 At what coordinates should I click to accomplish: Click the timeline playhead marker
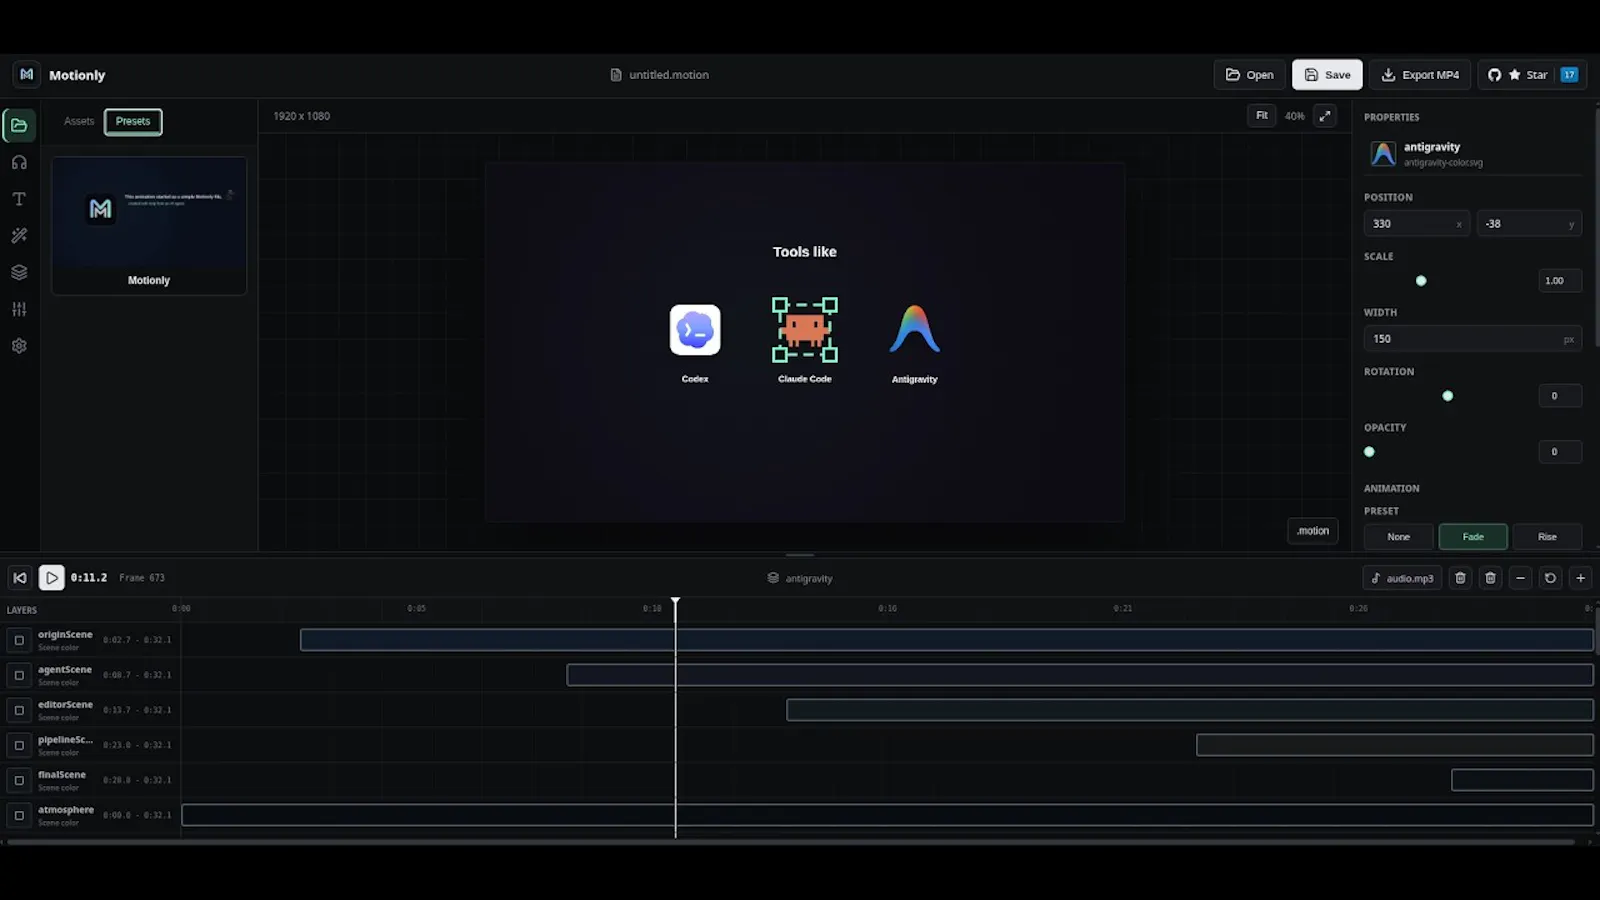675,603
